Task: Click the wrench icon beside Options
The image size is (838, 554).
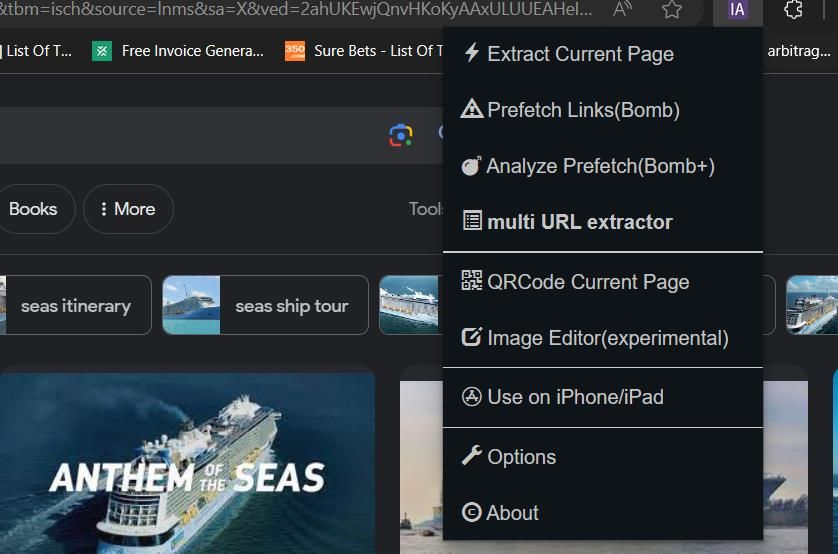Action: (x=472, y=456)
